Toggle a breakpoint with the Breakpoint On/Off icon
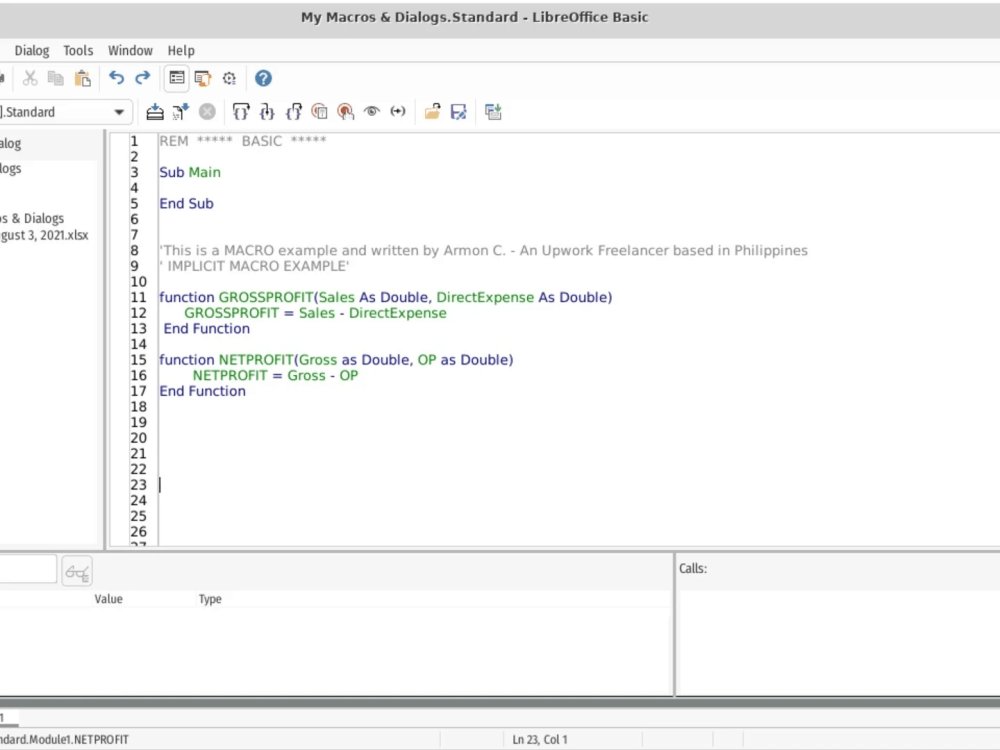The height and width of the screenshot is (750, 1000). pos(320,112)
